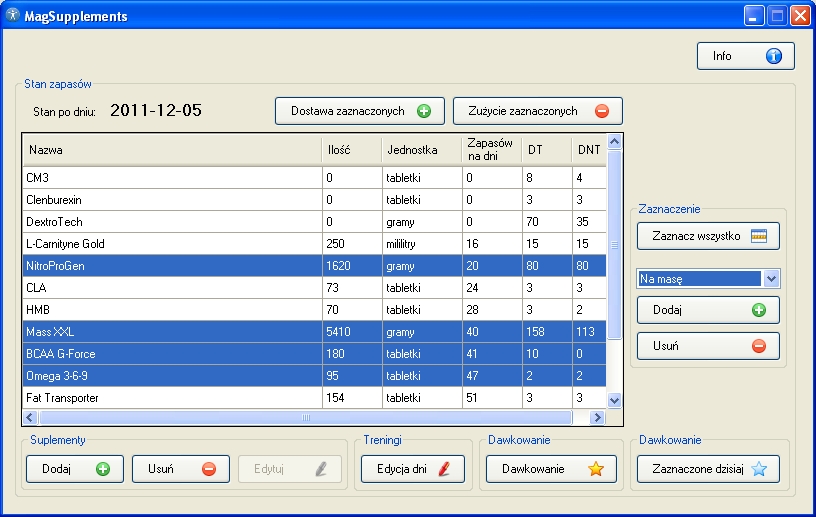Image resolution: width=816 pixels, height=517 pixels.
Task: Click the blue info icon
Action: [x=773, y=56]
